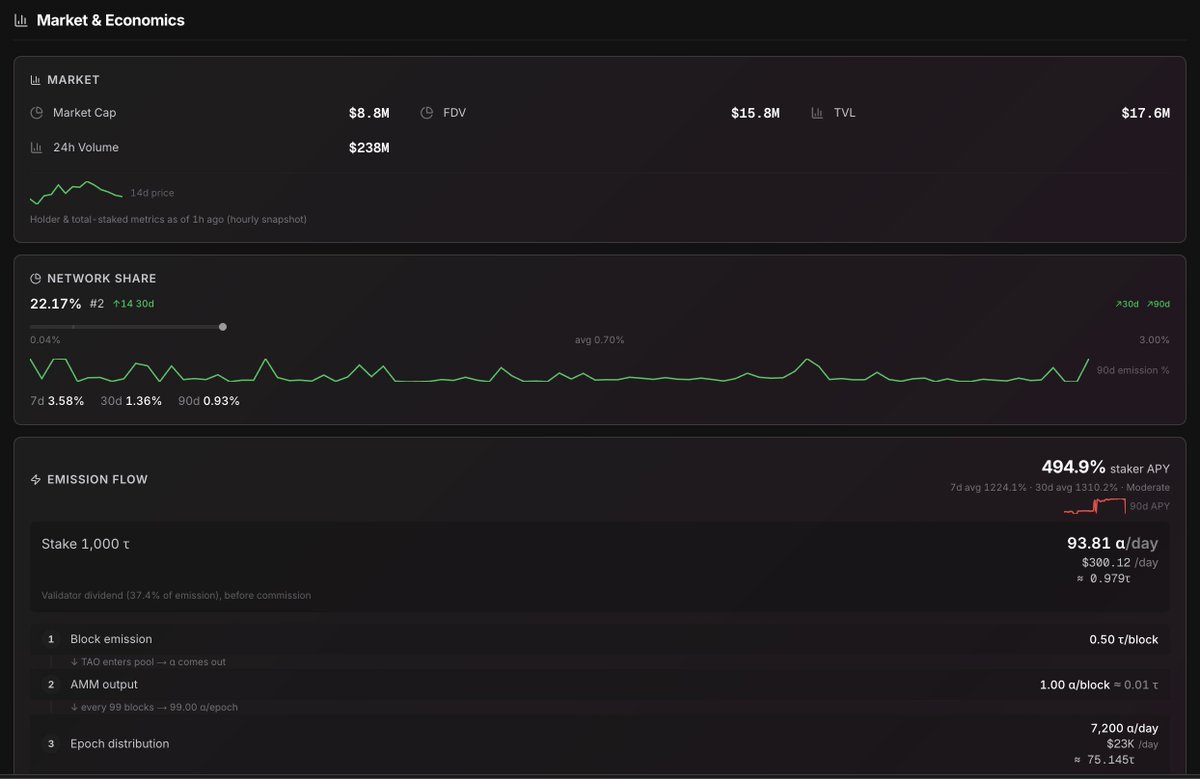
Task: Click the step 1 badge for Block emission
Action: coord(51,639)
